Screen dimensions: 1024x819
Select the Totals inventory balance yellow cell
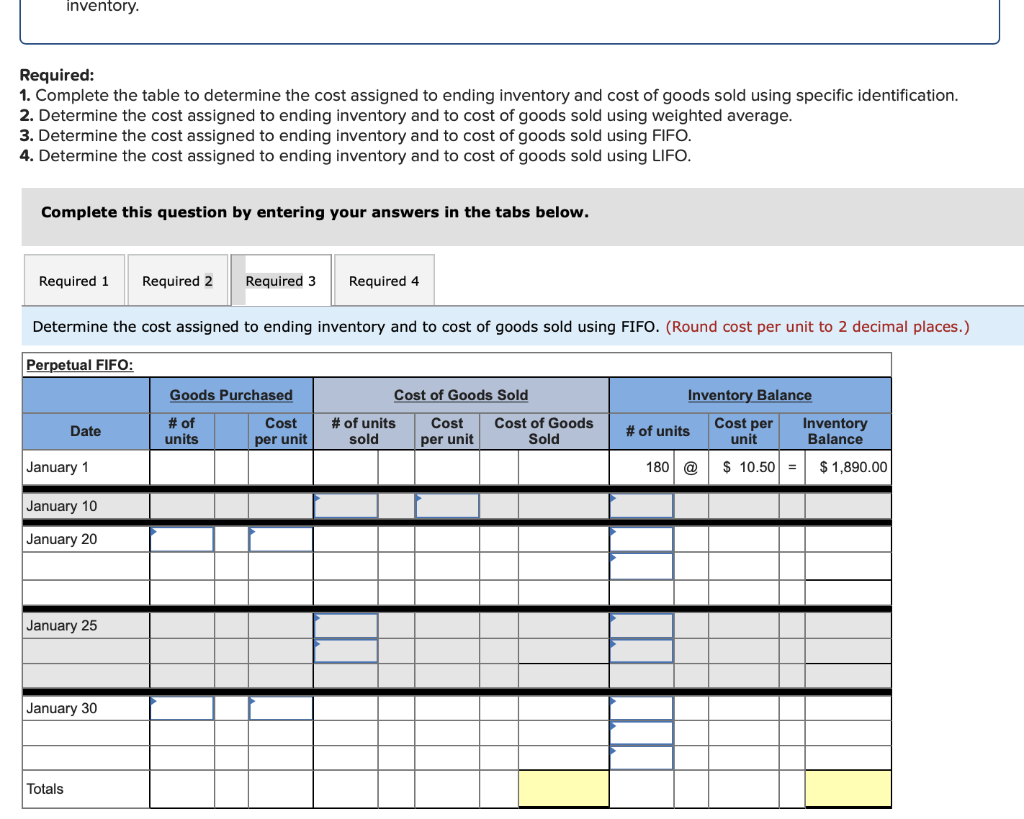(x=848, y=789)
